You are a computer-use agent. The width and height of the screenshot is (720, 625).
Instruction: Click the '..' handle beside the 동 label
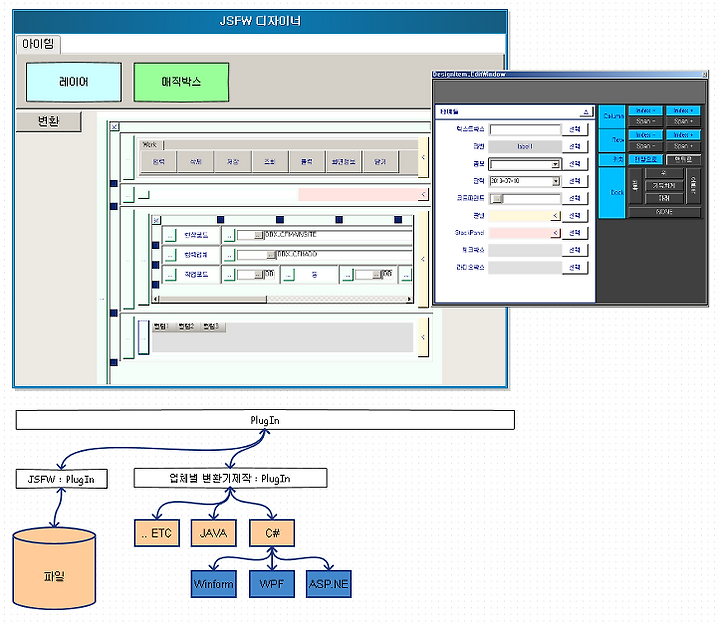pos(288,275)
